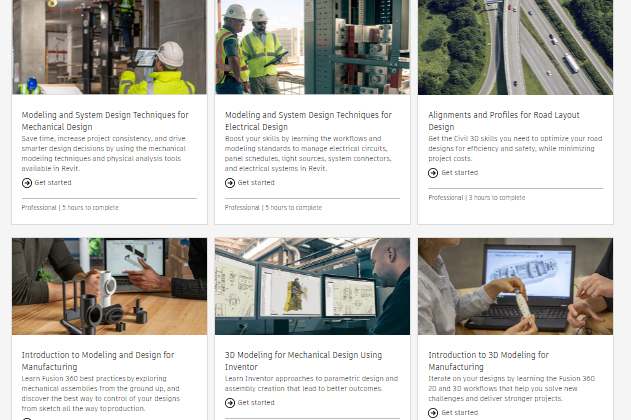The image size is (631, 420).
Task: Select the aerial highway interchange thumbnail
Action: pos(516,47)
